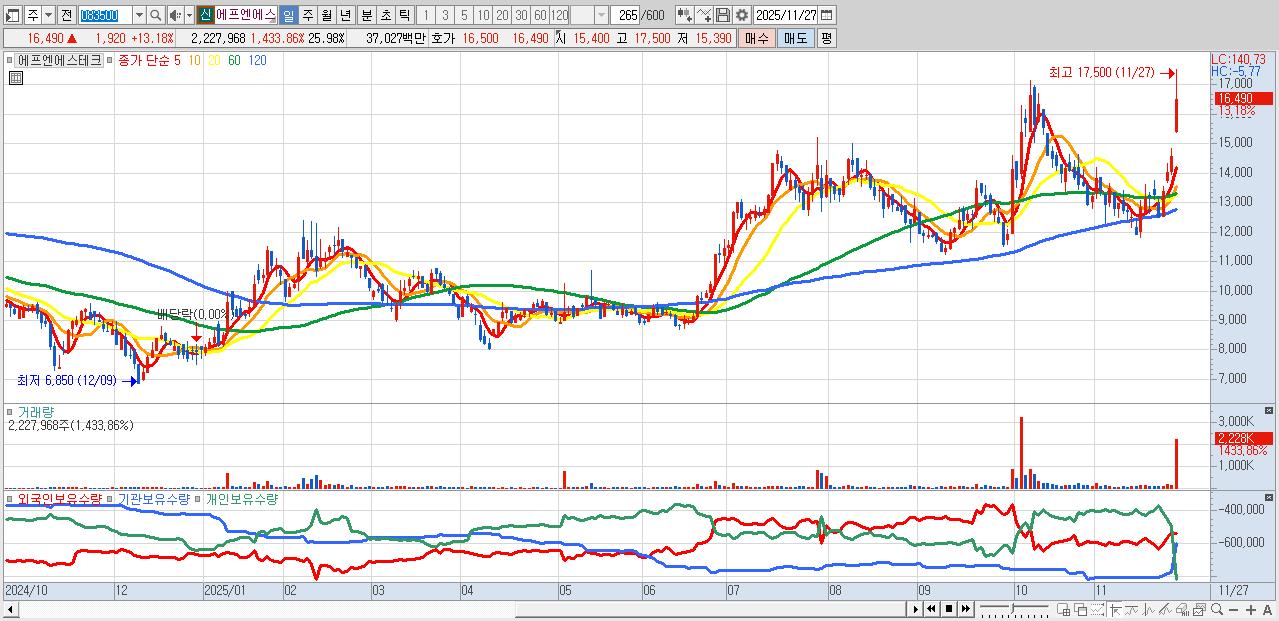
Task: Select the 월 (monthly) period toggle
Action: click(326, 15)
